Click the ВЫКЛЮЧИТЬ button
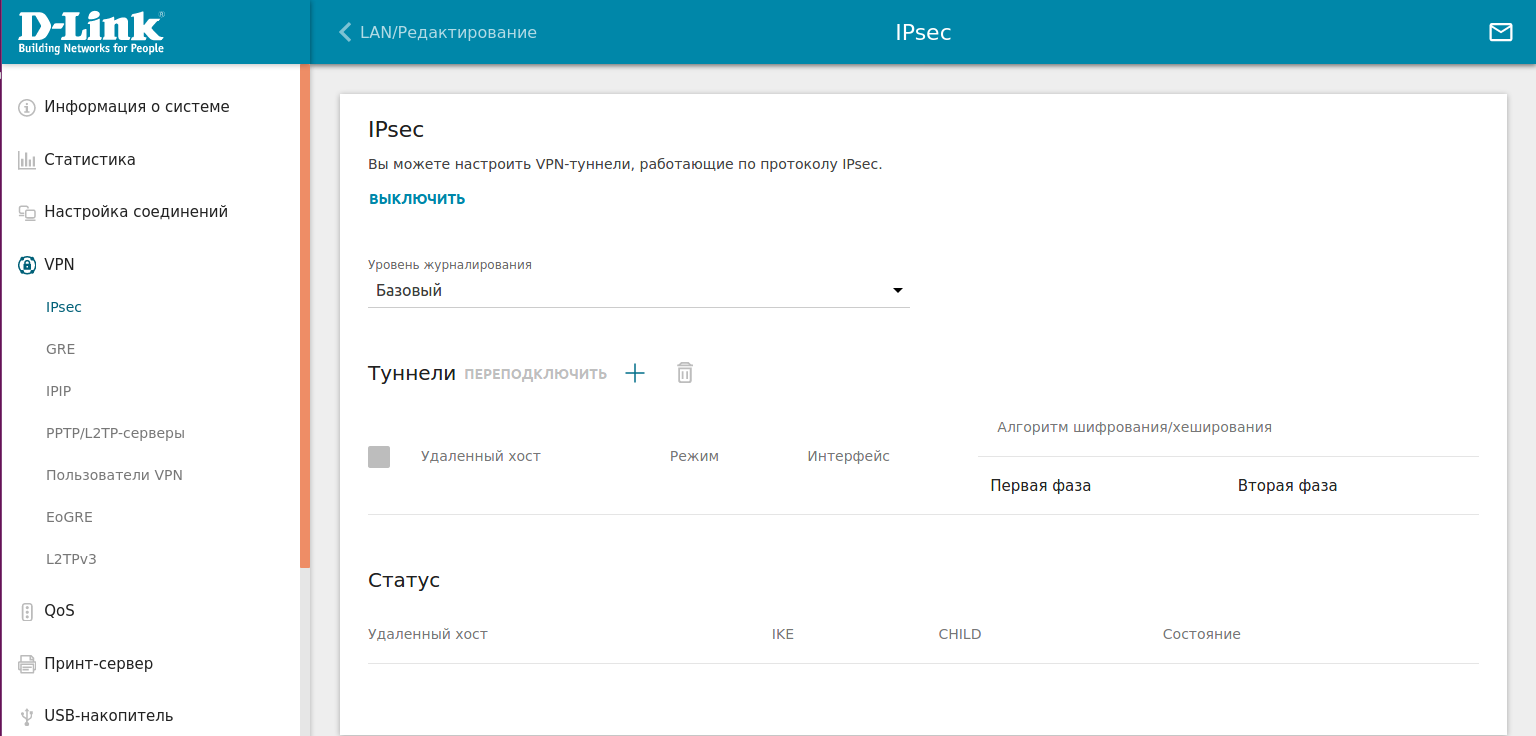Viewport: 1536px width, 736px height. (x=417, y=199)
